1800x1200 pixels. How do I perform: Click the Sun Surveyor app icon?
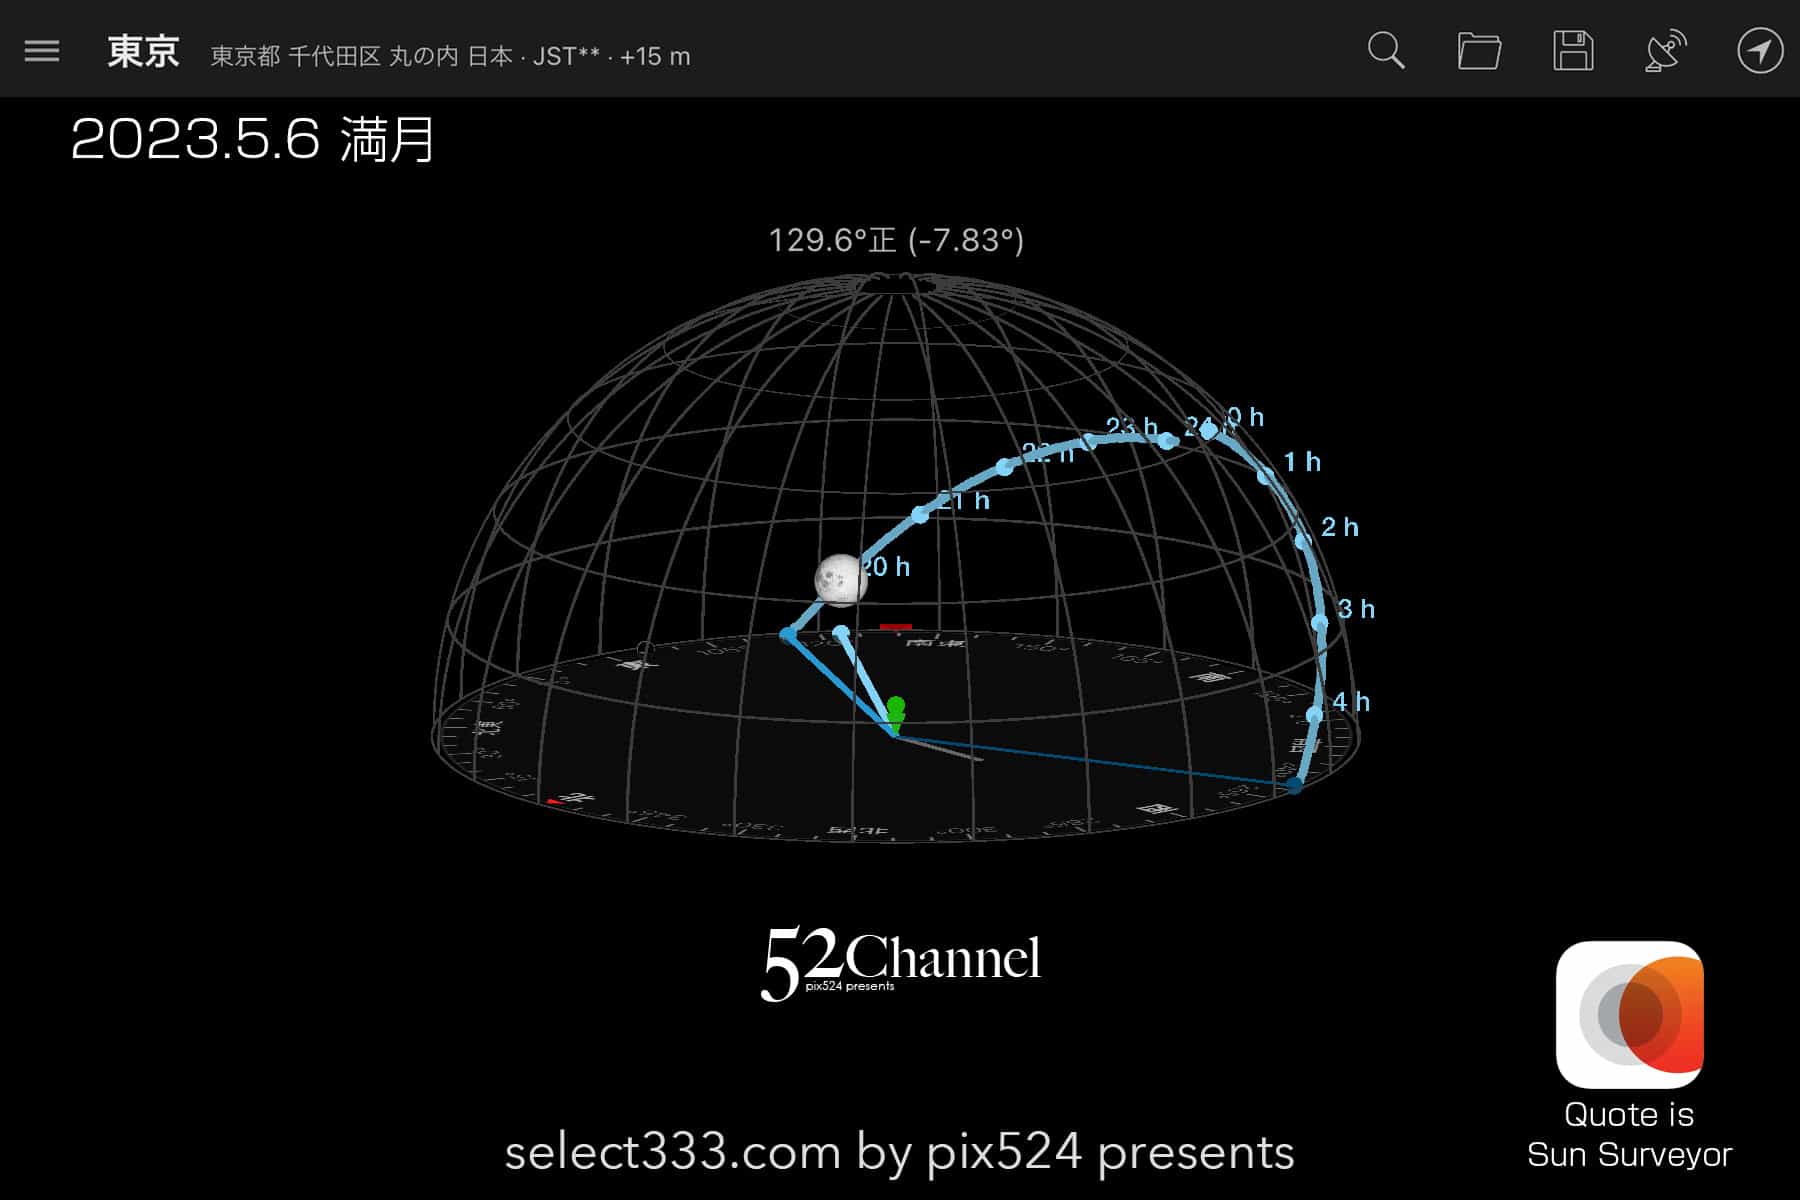coord(1629,1014)
